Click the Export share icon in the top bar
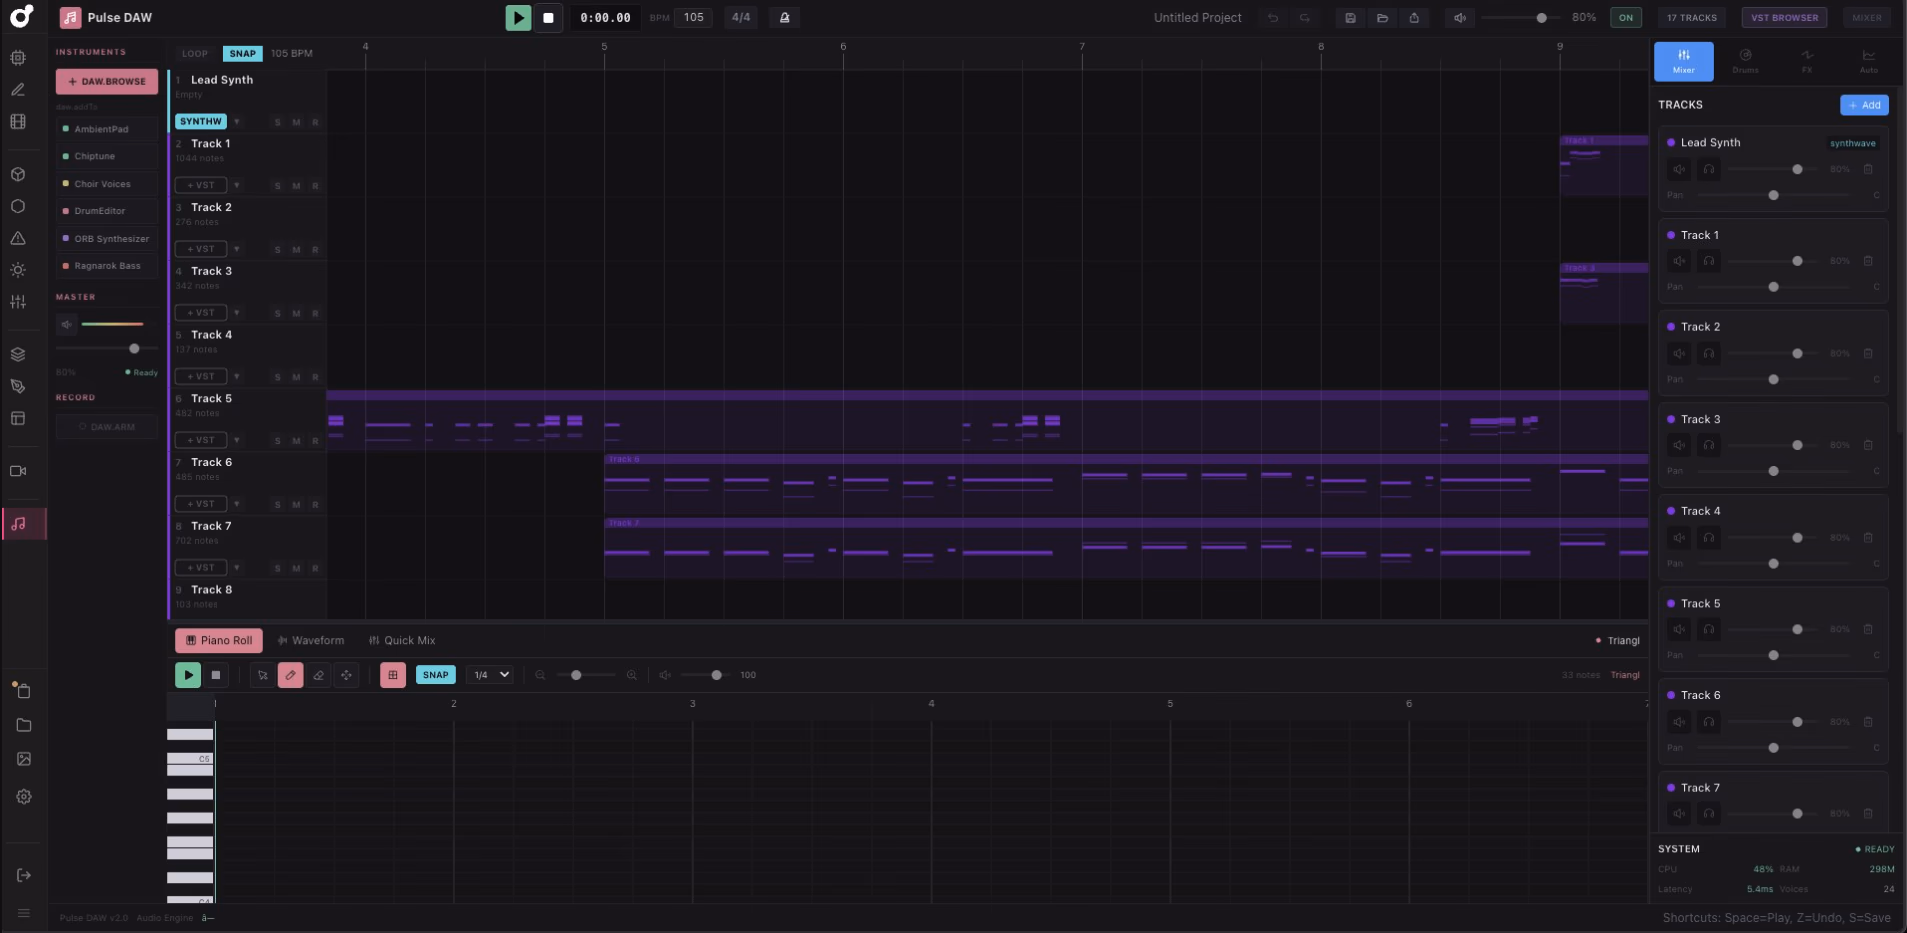 [x=1414, y=17]
